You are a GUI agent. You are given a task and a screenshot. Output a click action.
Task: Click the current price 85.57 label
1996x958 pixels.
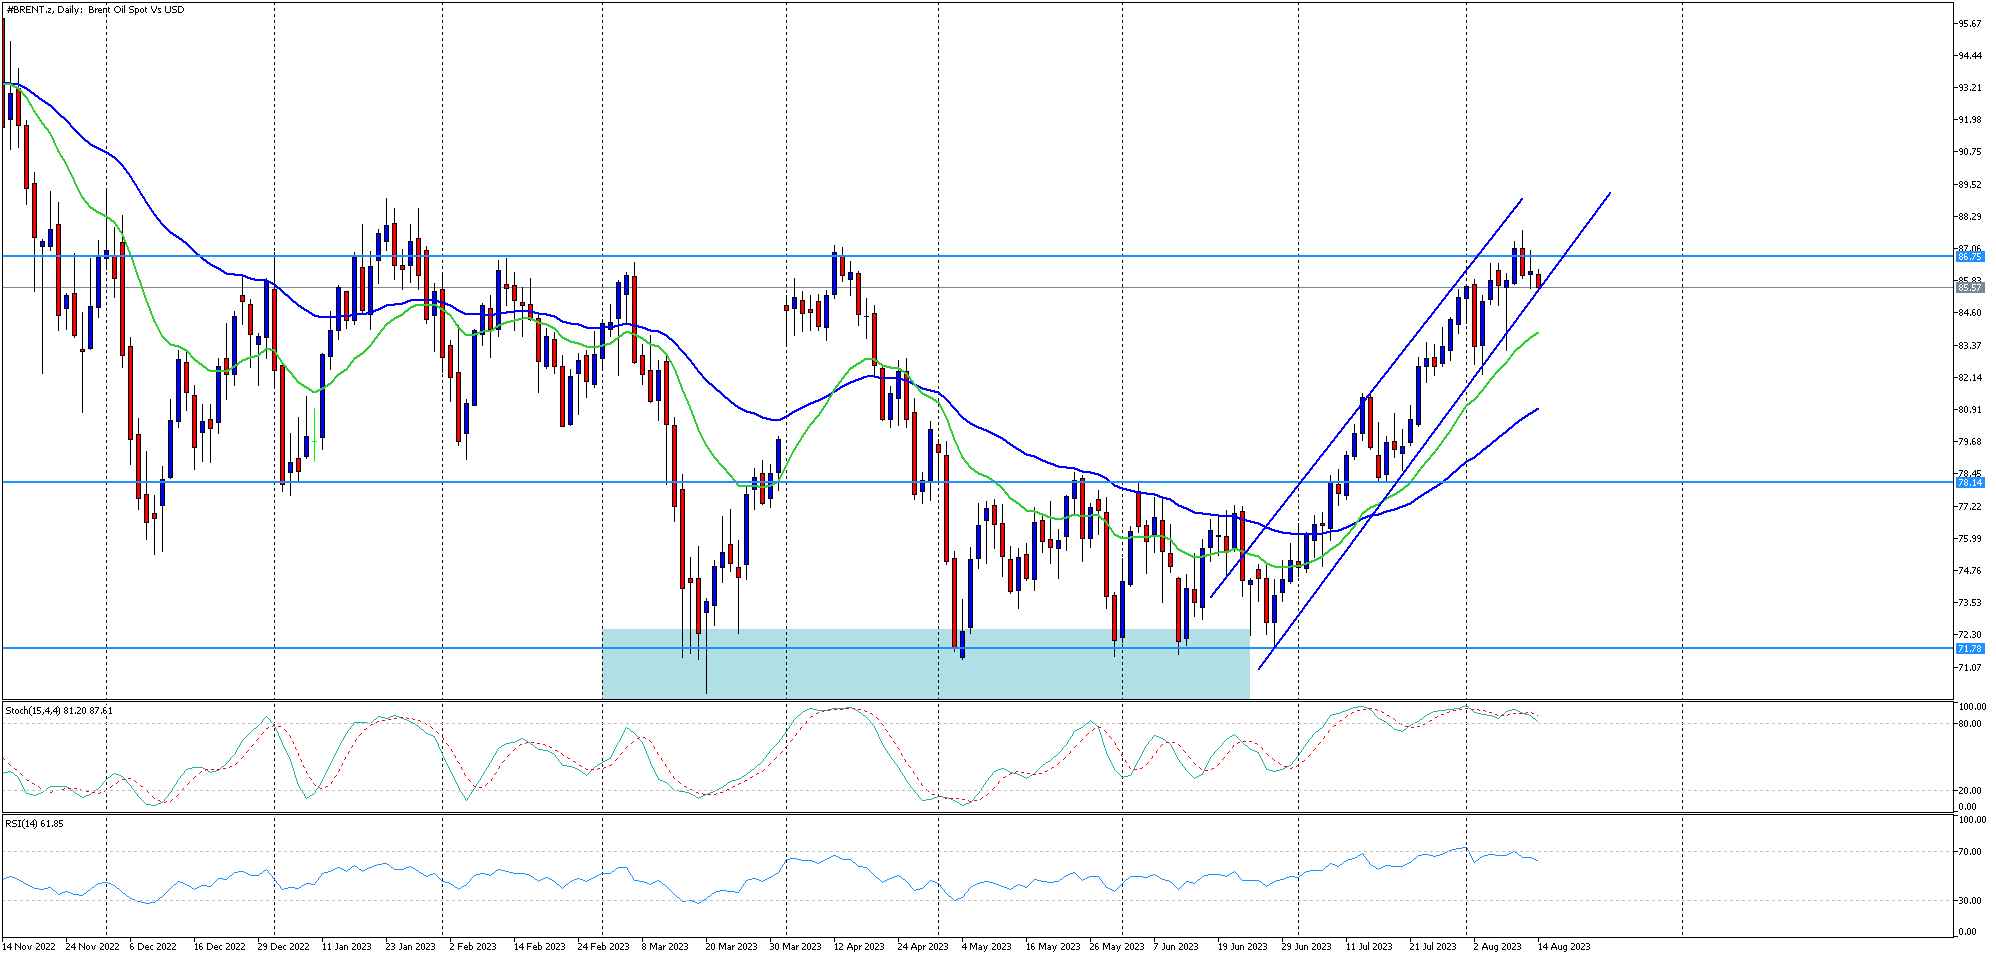click(x=1969, y=288)
